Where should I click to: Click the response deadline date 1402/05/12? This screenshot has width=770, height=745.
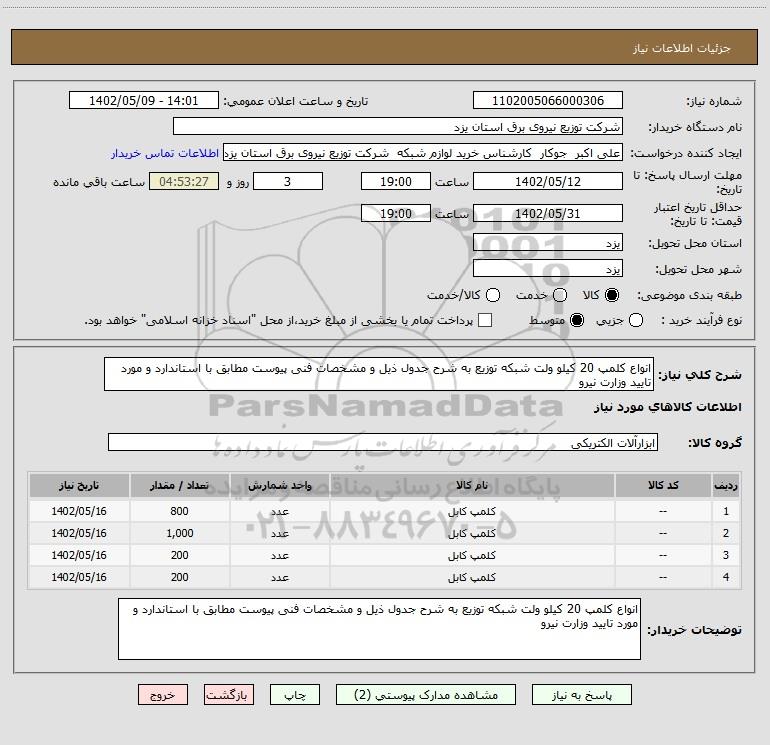tap(548, 181)
